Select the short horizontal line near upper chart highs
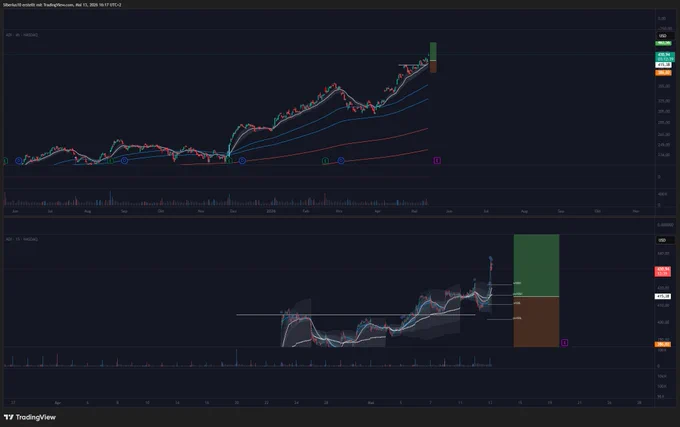 tap(413, 65)
